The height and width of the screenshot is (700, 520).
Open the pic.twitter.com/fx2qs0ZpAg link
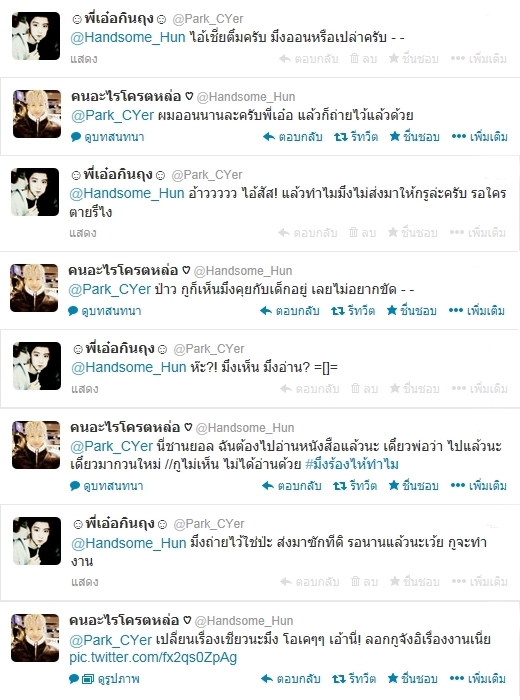pyautogui.click(x=153, y=657)
